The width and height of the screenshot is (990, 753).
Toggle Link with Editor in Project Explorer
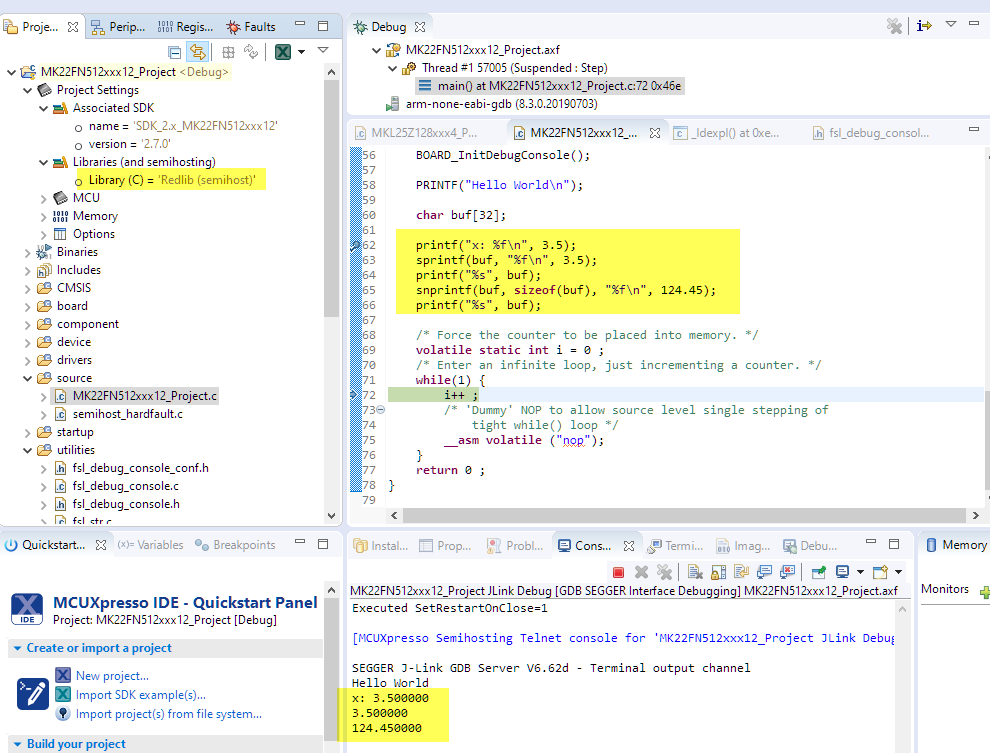pos(198,52)
